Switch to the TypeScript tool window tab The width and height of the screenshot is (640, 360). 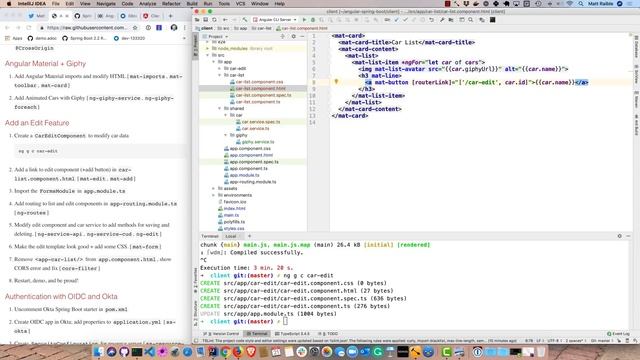coord(292,334)
